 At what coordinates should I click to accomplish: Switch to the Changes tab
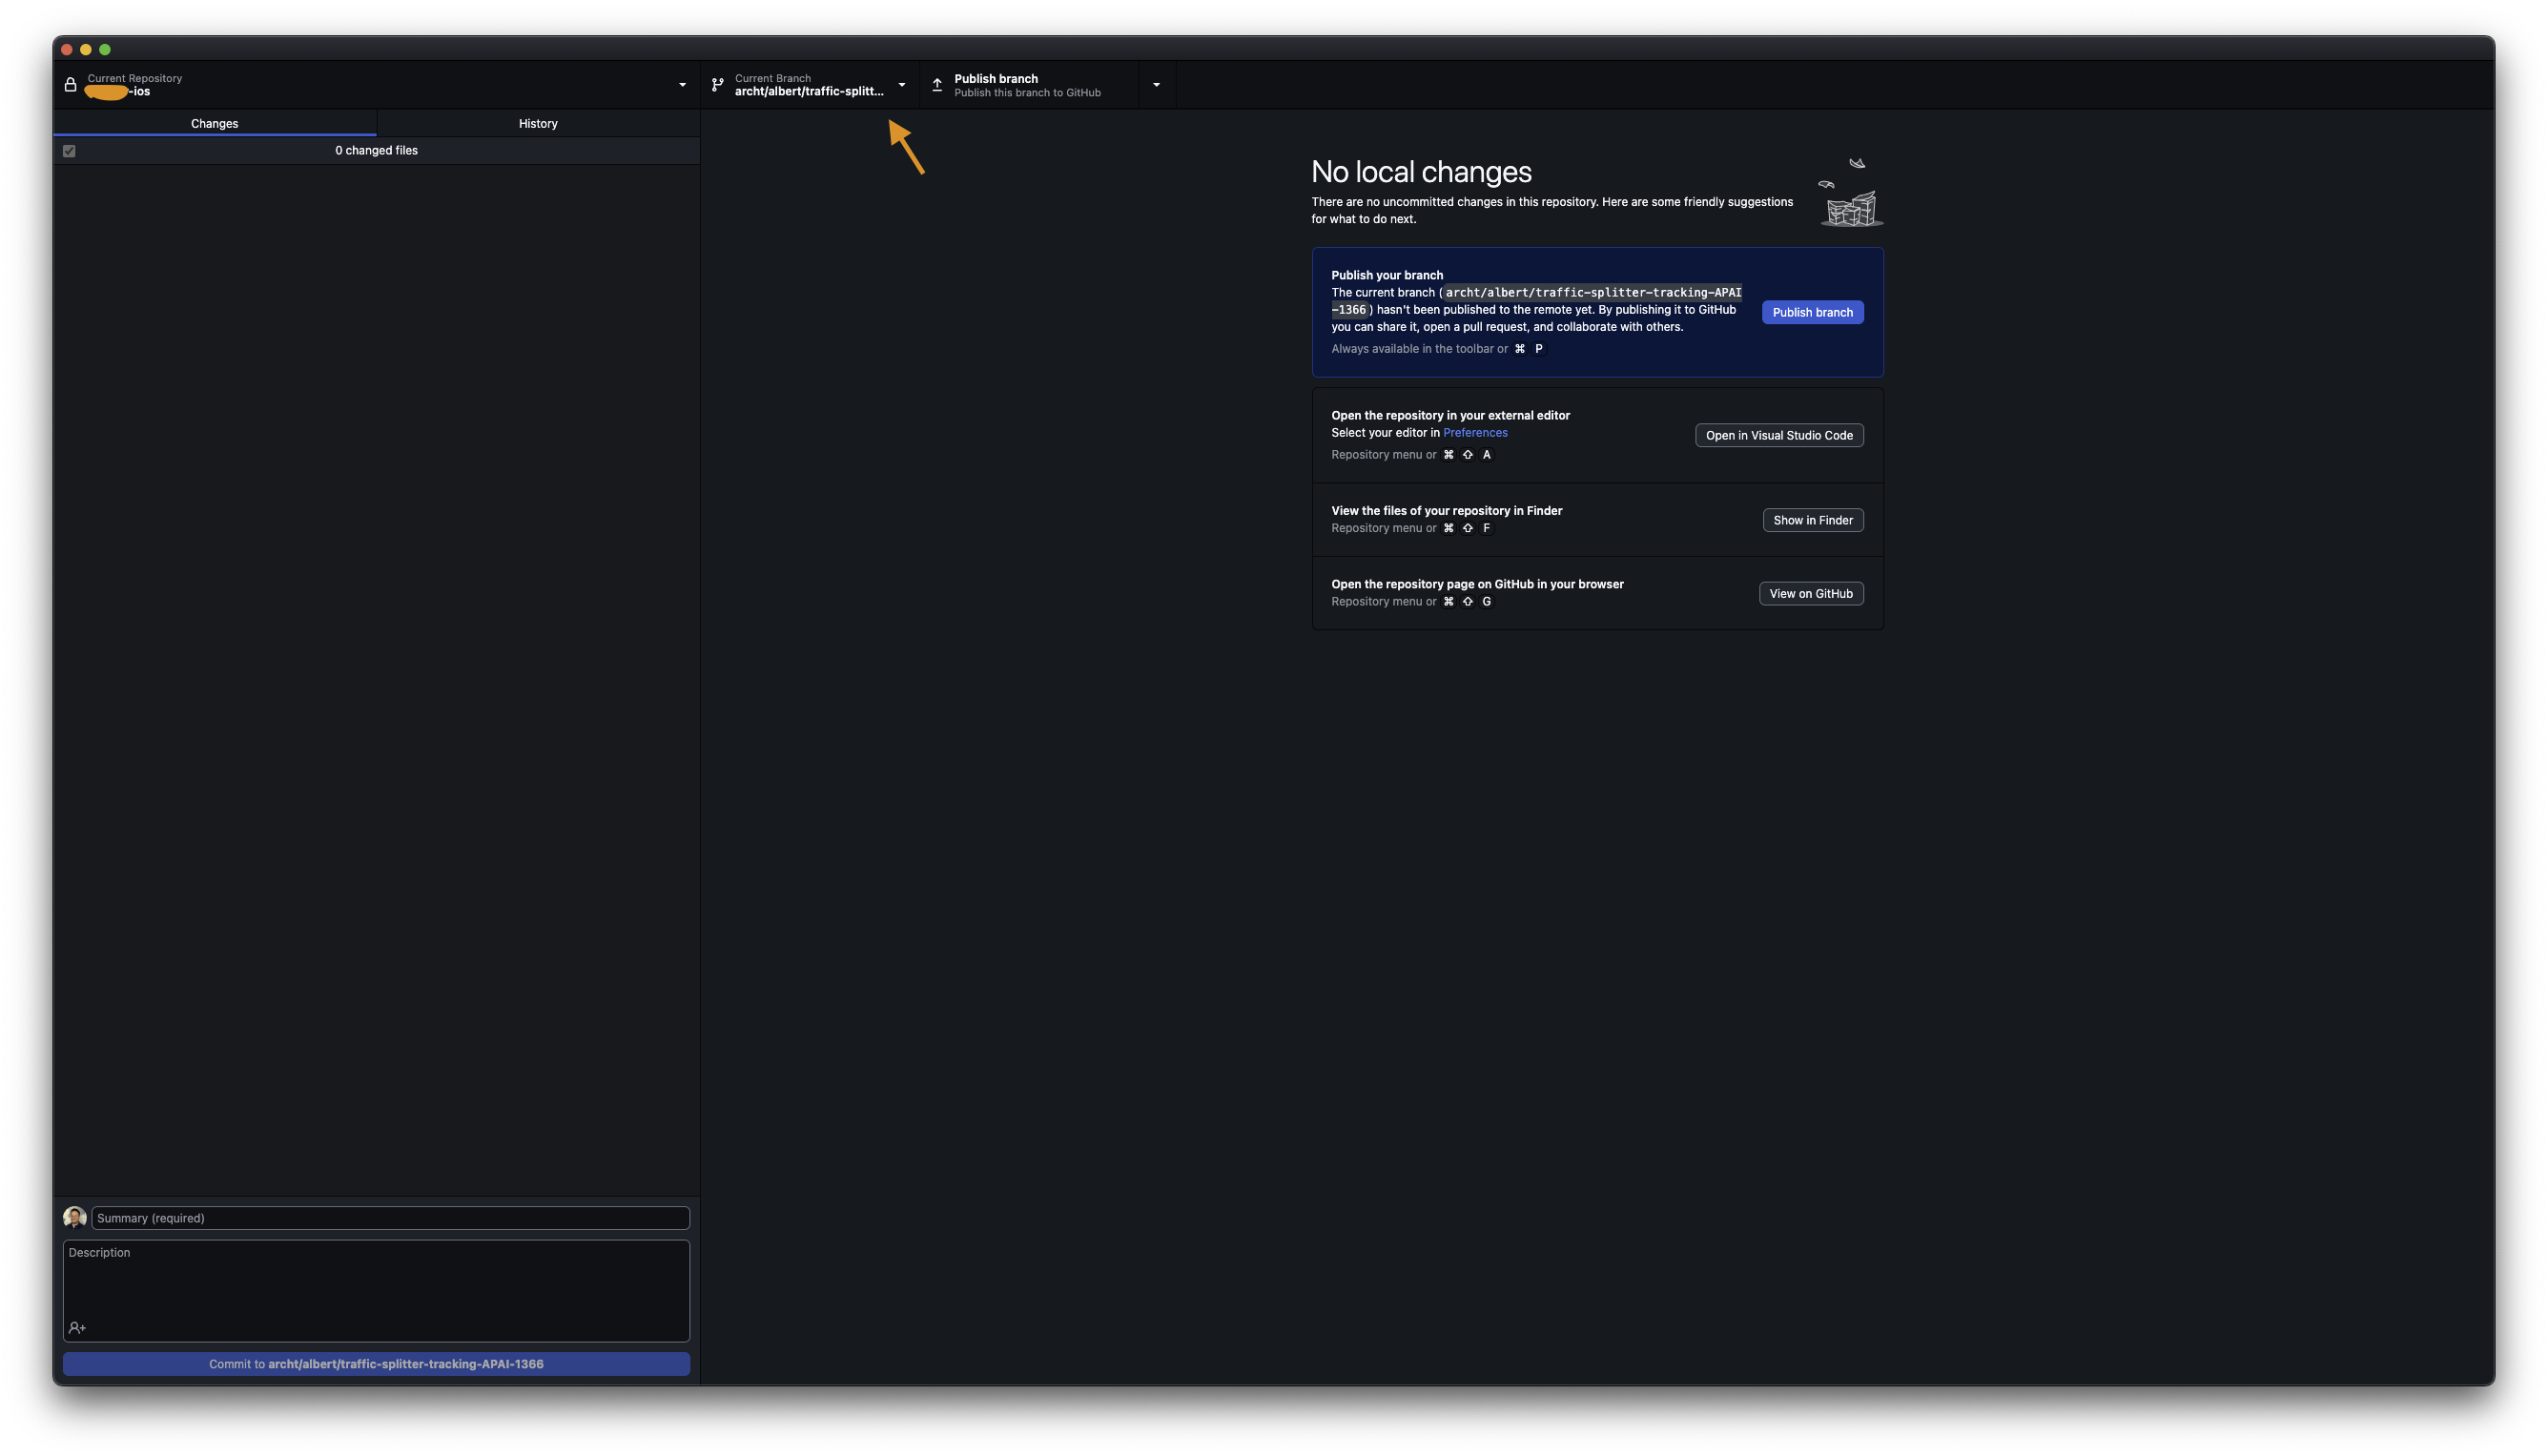pyautogui.click(x=215, y=123)
